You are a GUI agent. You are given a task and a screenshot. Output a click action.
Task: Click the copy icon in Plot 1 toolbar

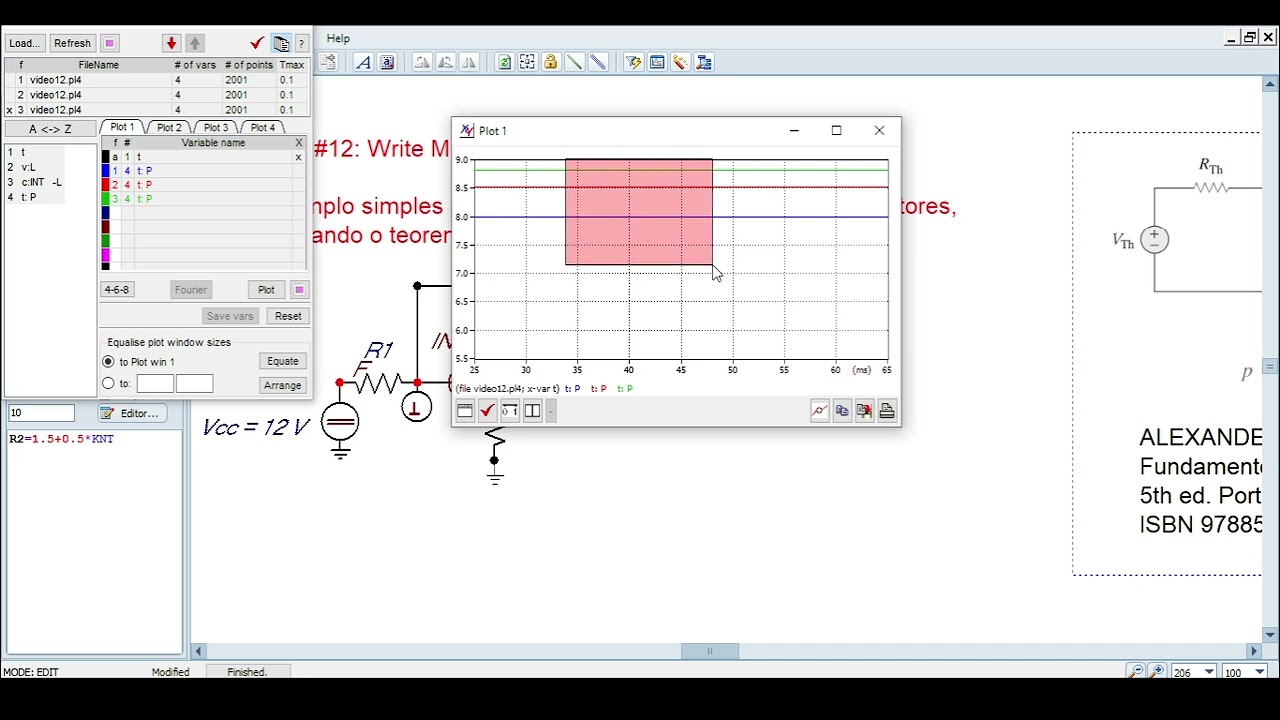tap(842, 411)
